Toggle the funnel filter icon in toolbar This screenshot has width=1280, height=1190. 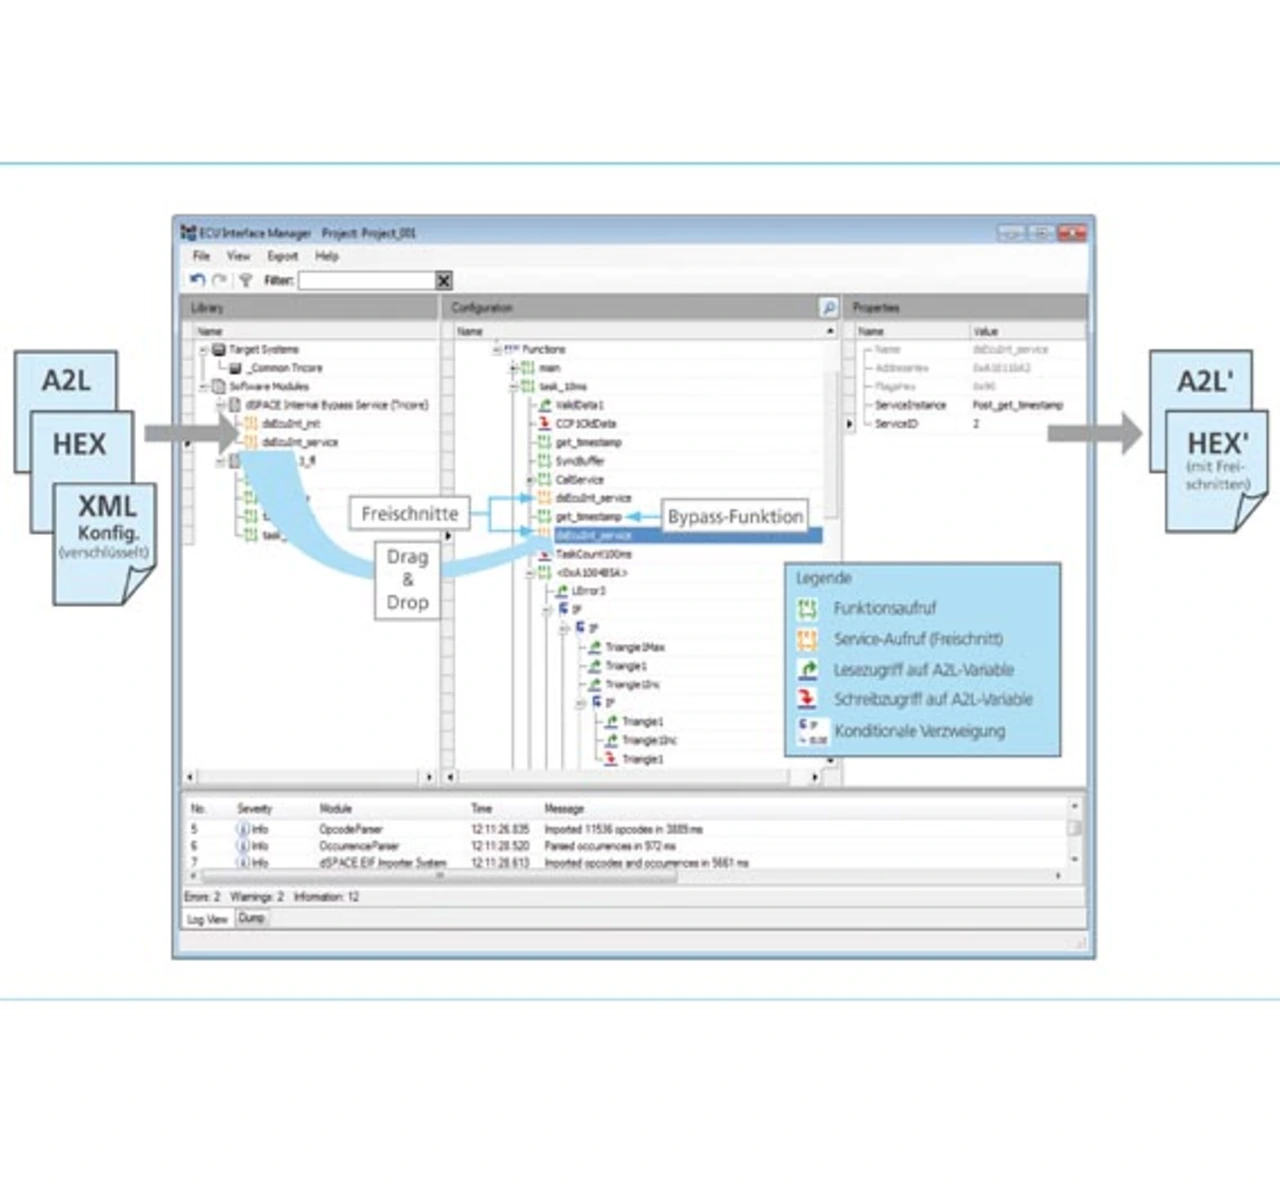click(x=245, y=281)
